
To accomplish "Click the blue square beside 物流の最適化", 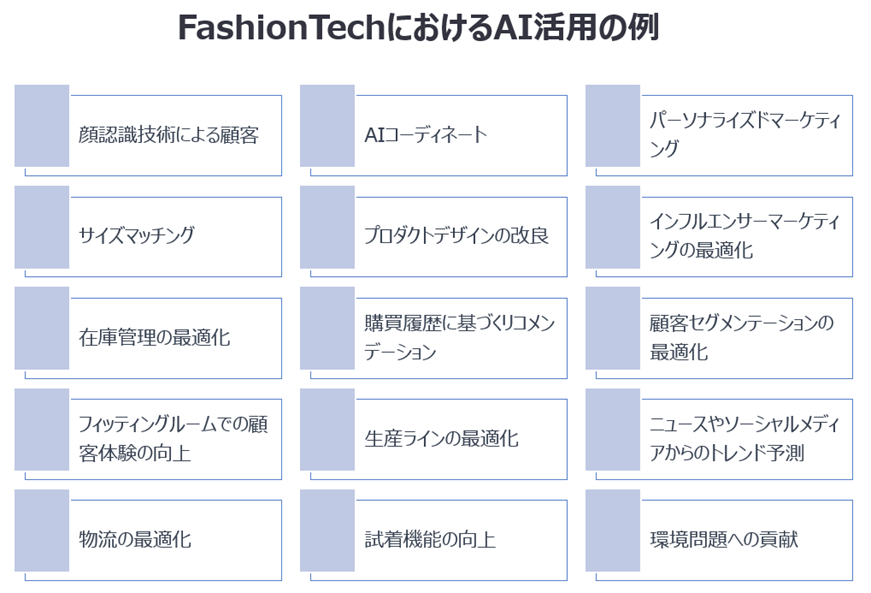I will [x=42, y=530].
